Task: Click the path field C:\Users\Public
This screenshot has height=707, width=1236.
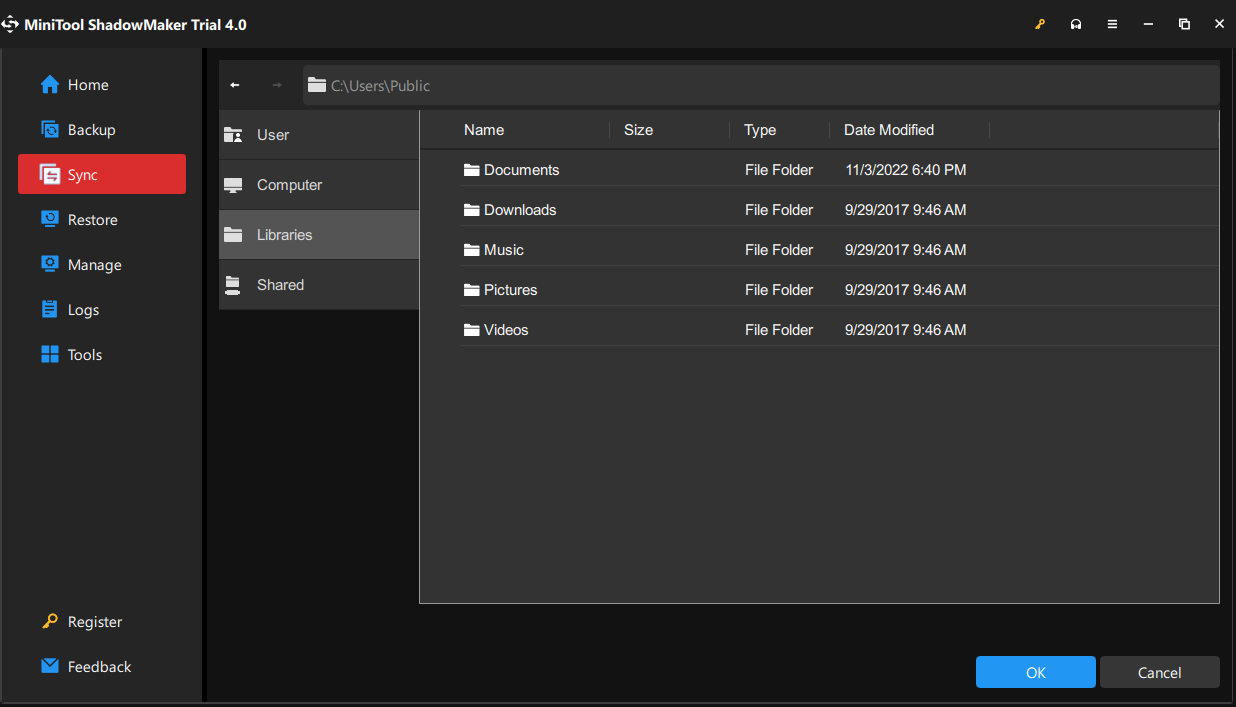Action: point(761,85)
